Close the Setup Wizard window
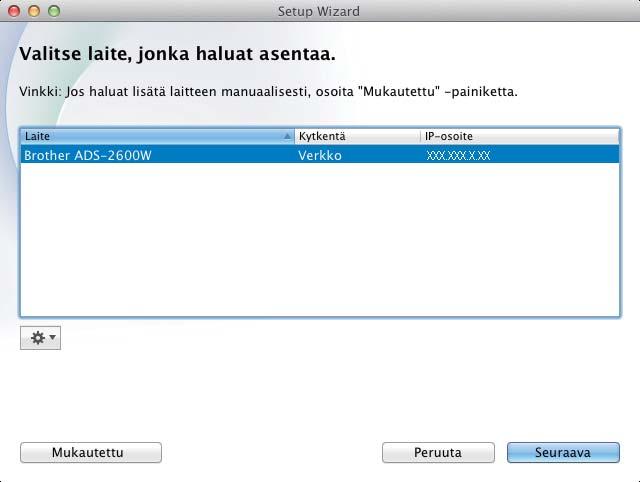 pos(14,11)
